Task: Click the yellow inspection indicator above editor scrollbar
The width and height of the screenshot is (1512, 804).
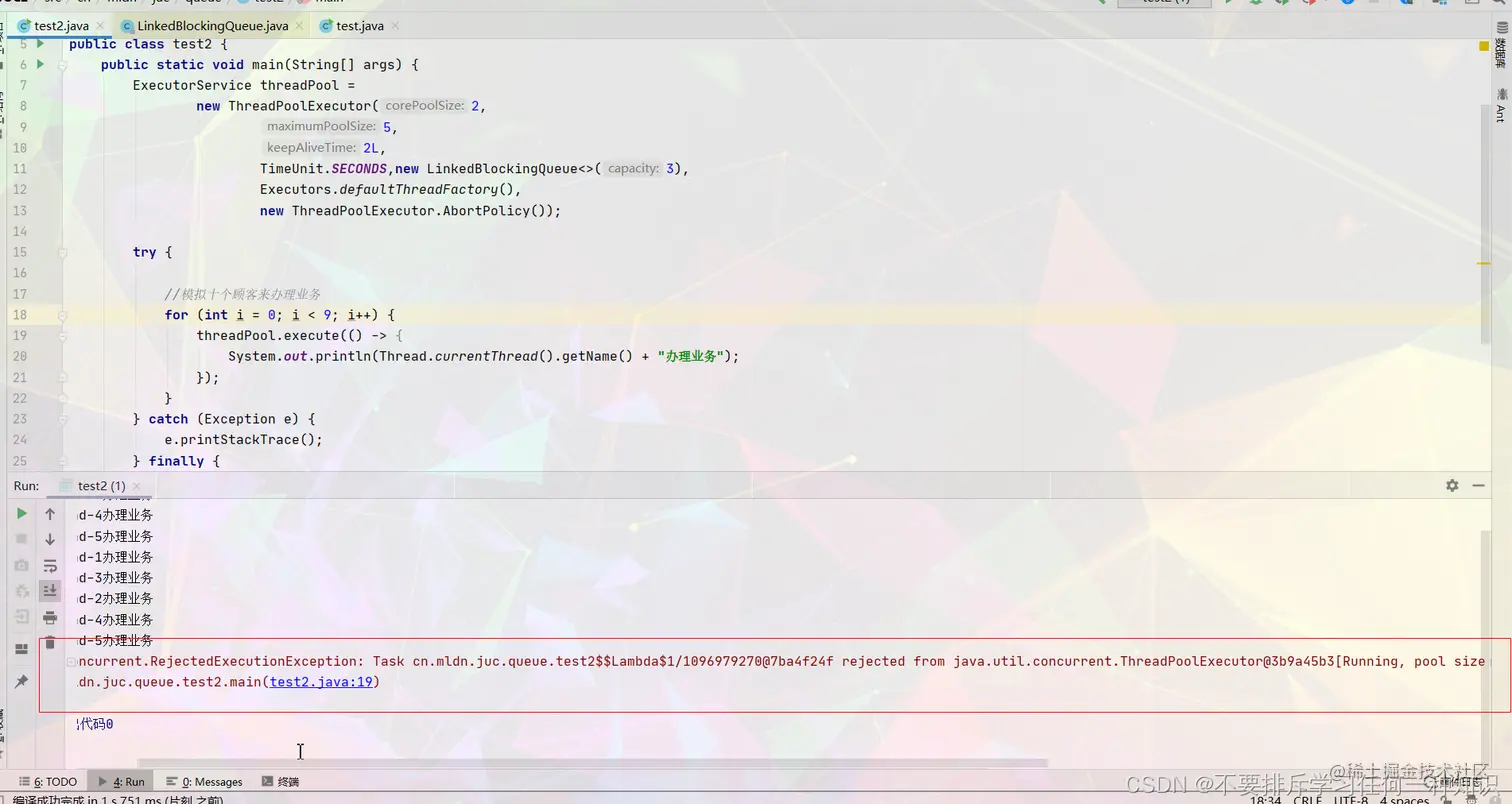Action: tap(1484, 46)
